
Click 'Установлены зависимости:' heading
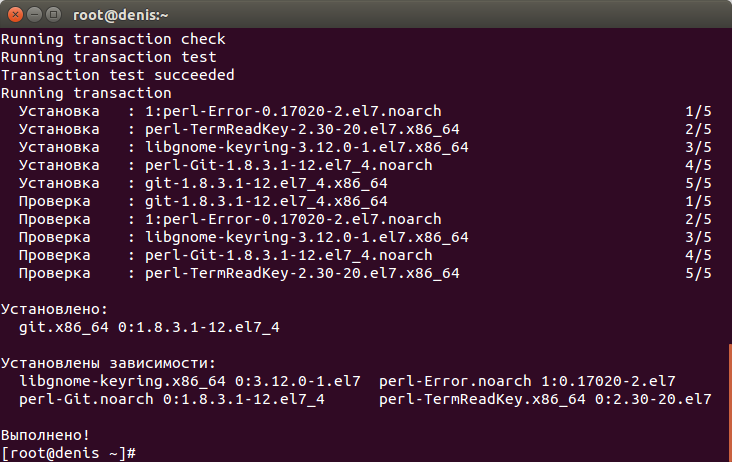108,363
